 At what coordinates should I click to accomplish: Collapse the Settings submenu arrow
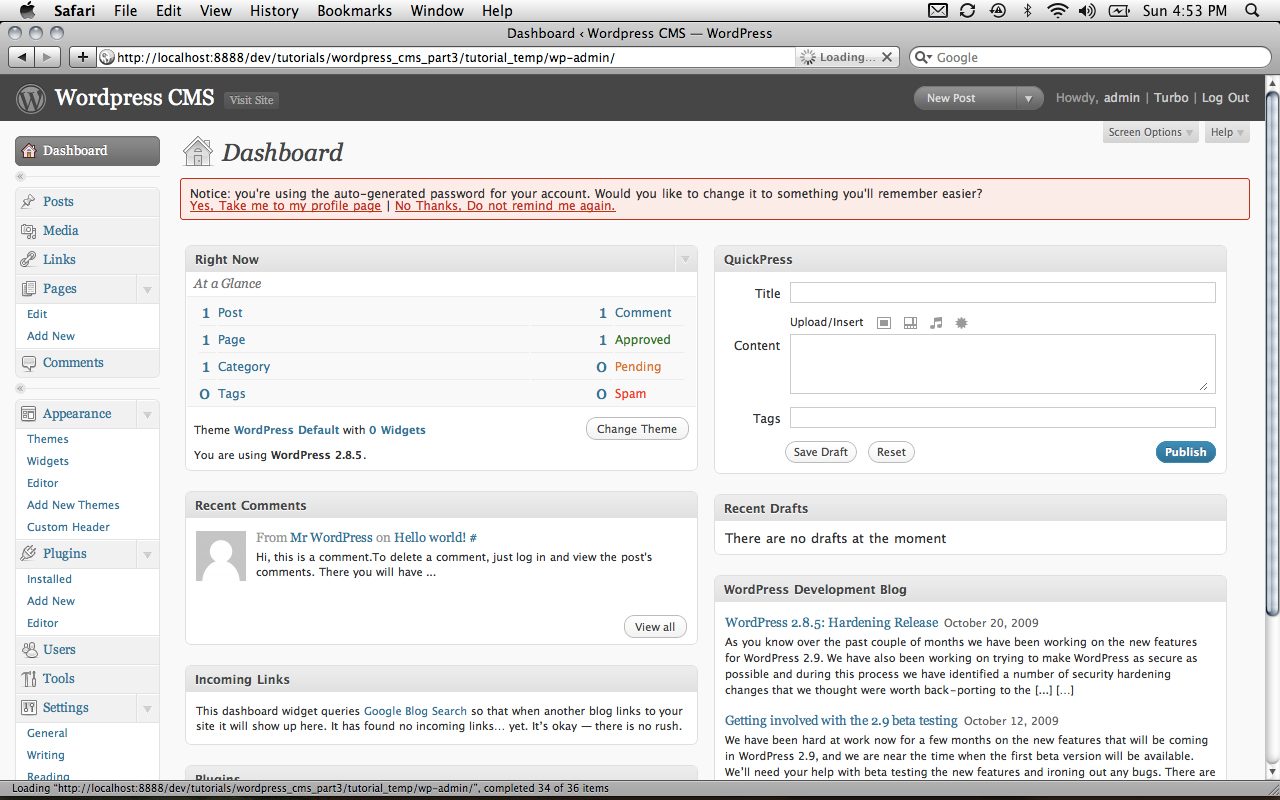(x=147, y=708)
